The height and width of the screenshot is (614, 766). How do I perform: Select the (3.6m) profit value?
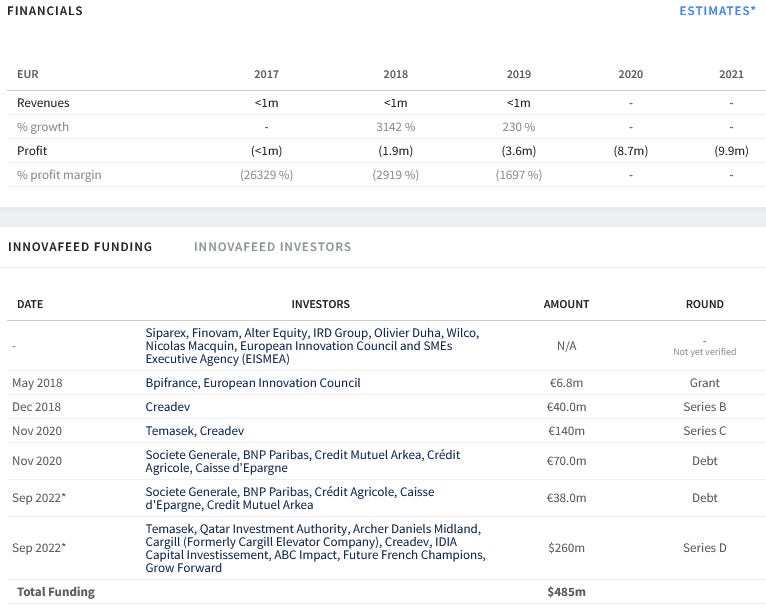pyautogui.click(x=519, y=151)
